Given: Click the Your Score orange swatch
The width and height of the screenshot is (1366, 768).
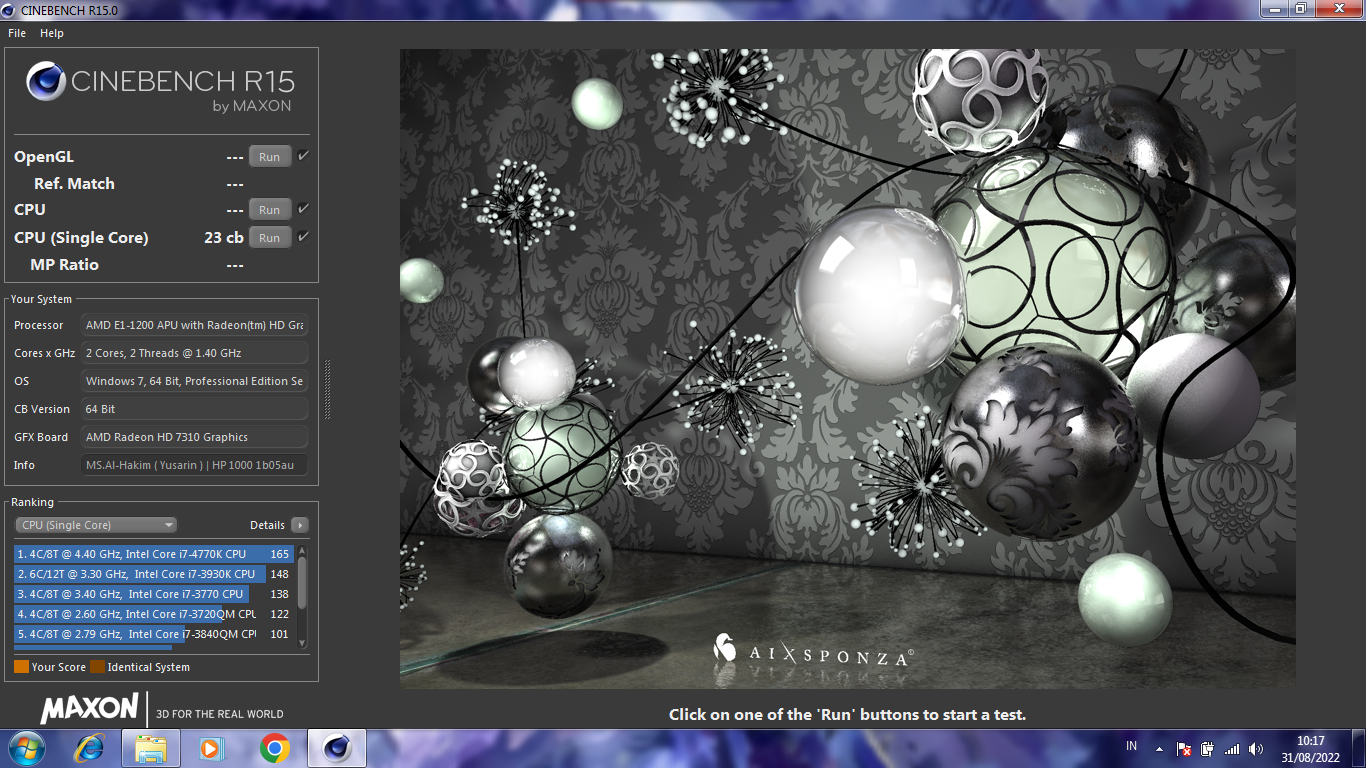Looking at the screenshot, I should (21, 667).
